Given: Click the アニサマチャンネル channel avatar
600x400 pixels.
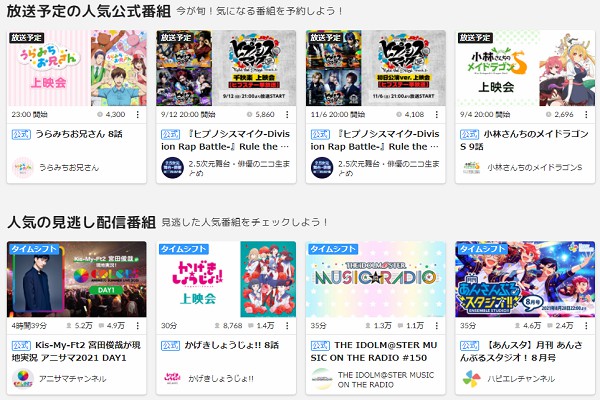Looking at the screenshot, I should tap(23, 379).
